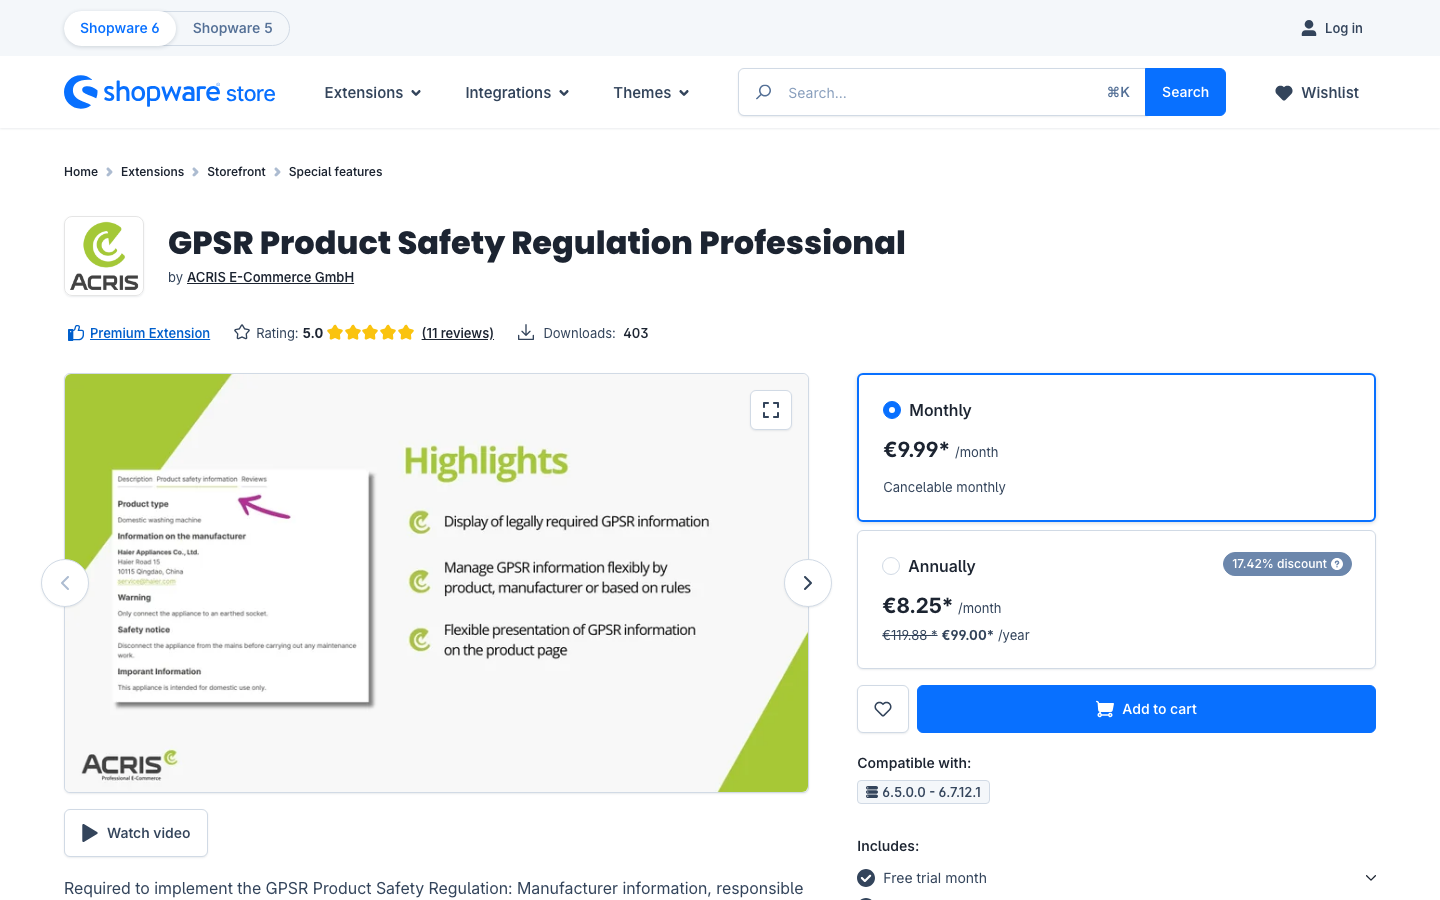
Task: Add product to wishlist with heart button
Action: pos(883,709)
